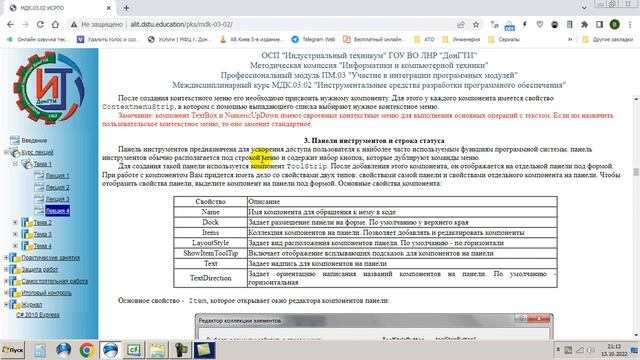Go back to the previous page

tap(10, 24)
